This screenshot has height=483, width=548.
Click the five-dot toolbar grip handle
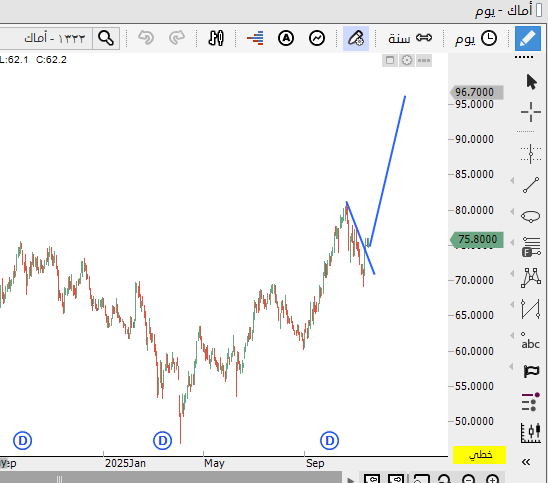coord(524,57)
